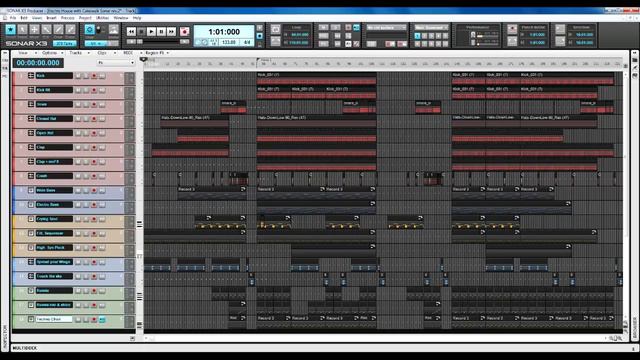Screen dimensions: 640x360
Task: Jump to end with fast-forward button
Action: (172, 31)
